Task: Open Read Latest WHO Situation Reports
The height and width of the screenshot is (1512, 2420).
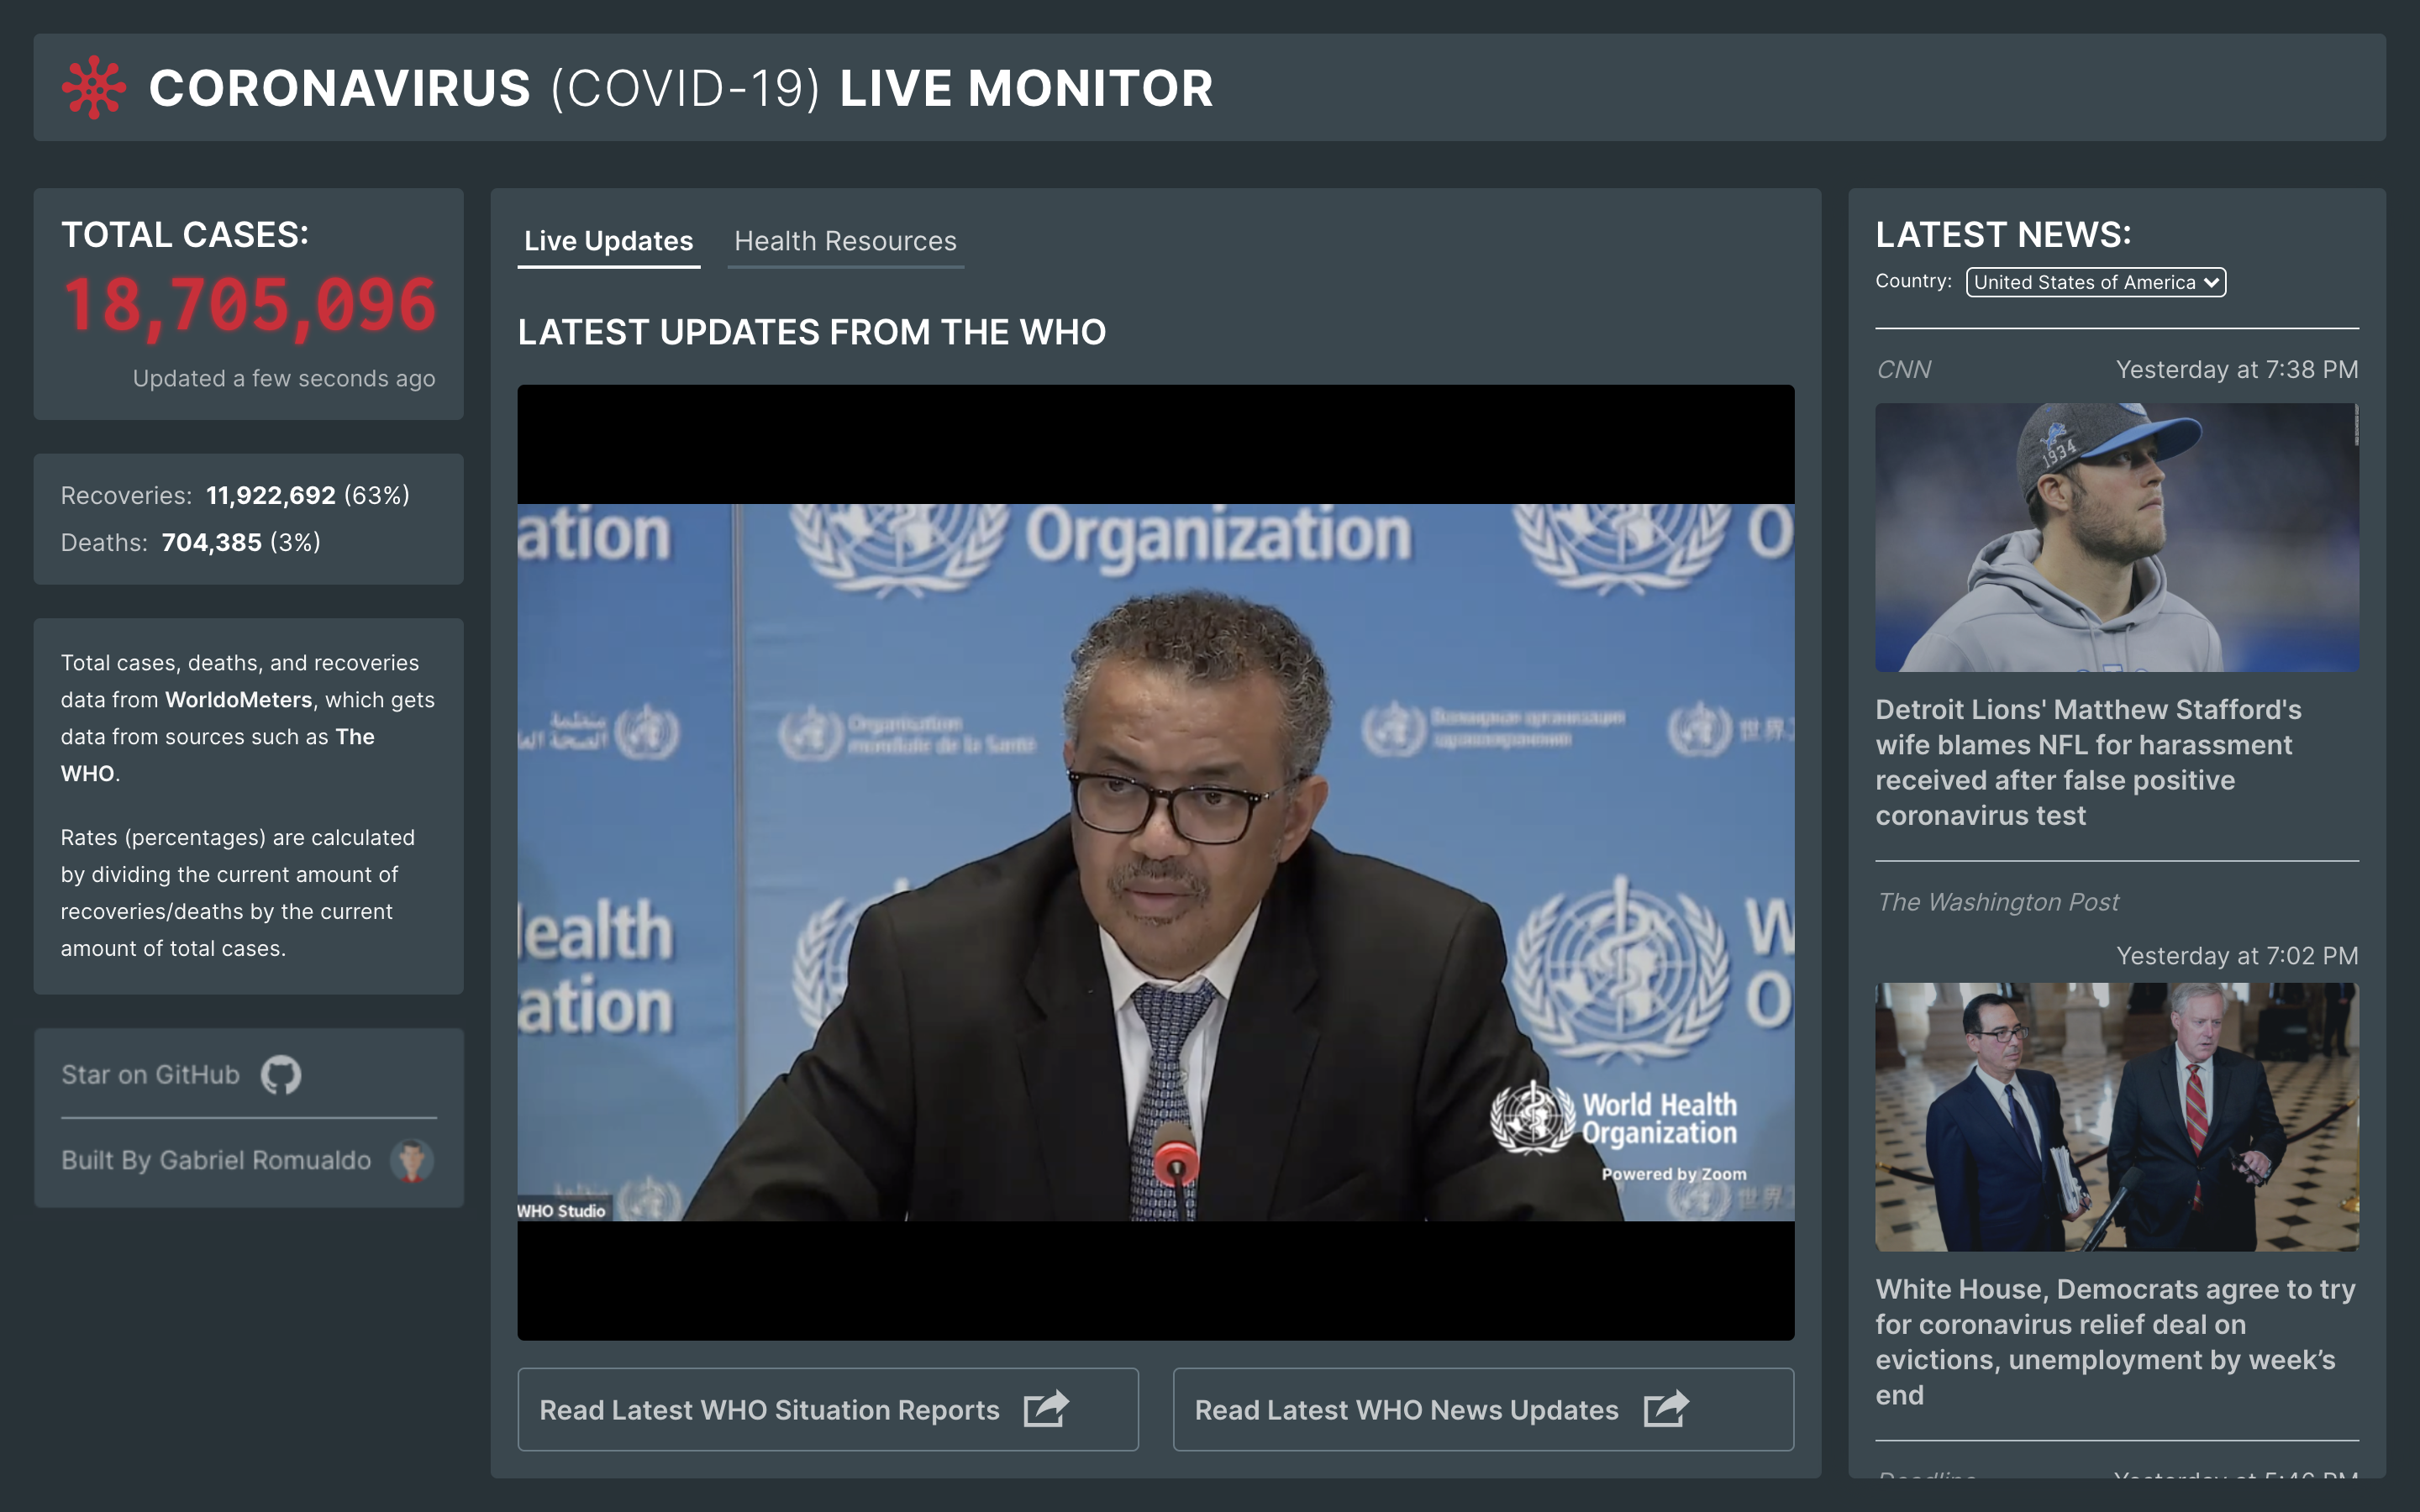Action: (769, 1409)
